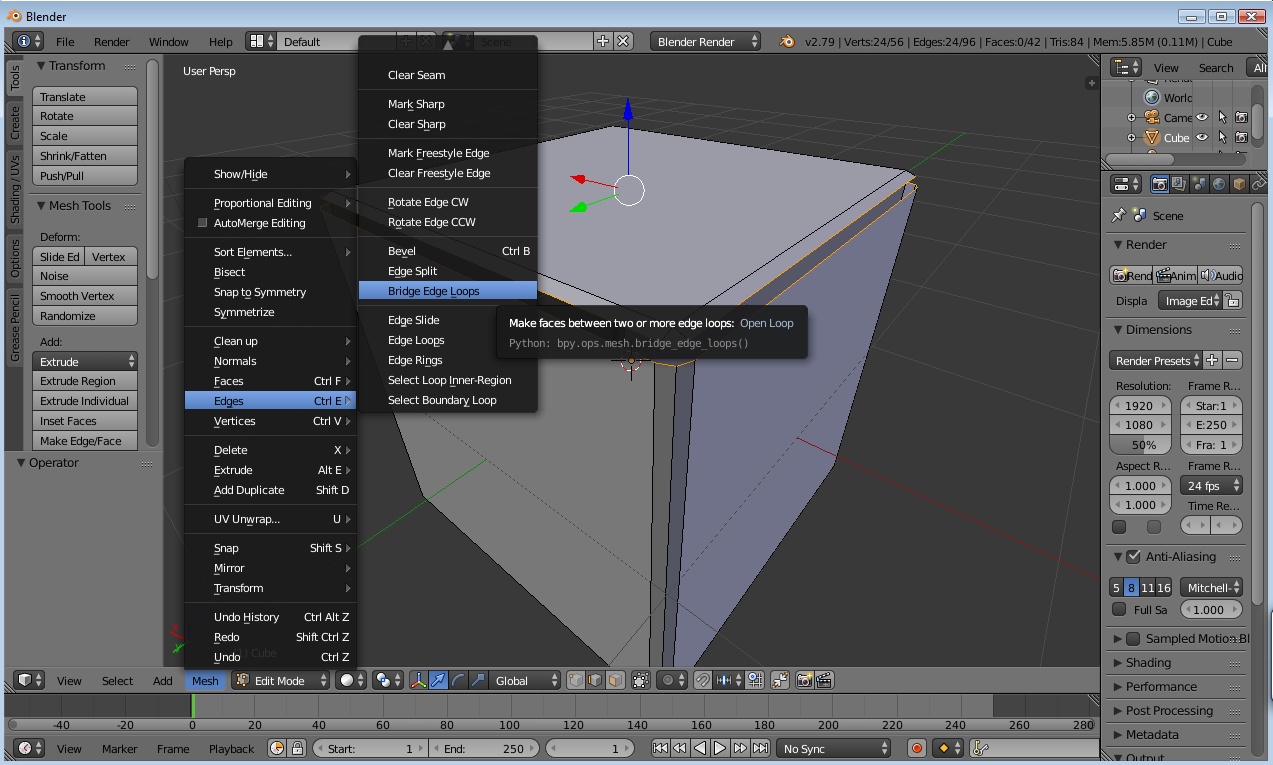Click the End frame 250 field
The height and width of the screenshot is (765, 1273).
[485, 748]
